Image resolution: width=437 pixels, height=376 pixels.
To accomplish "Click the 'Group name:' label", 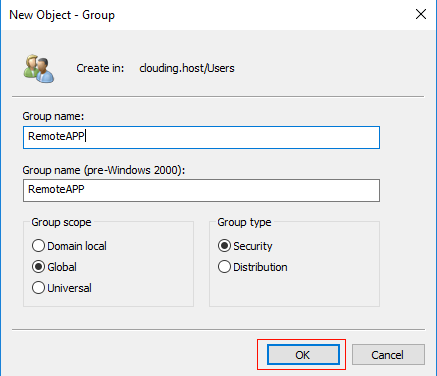I will pos(53,116).
